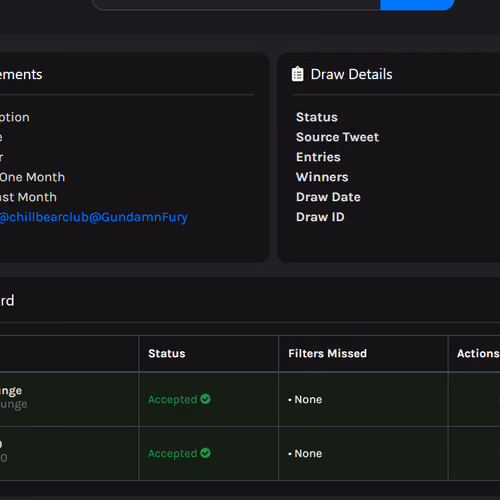Click the last row's green check icon
Image resolution: width=500 pixels, height=500 pixels.
(x=205, y=453)
